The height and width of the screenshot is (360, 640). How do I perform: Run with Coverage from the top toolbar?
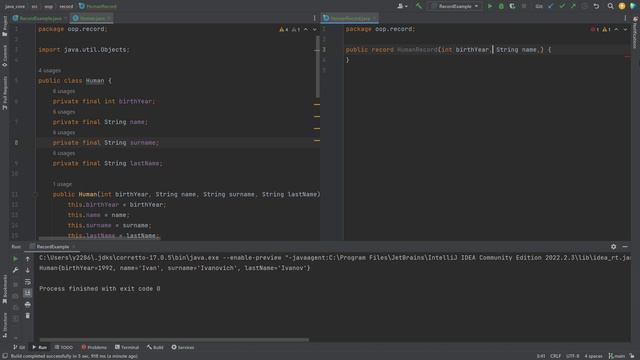(x=512, y=6)
